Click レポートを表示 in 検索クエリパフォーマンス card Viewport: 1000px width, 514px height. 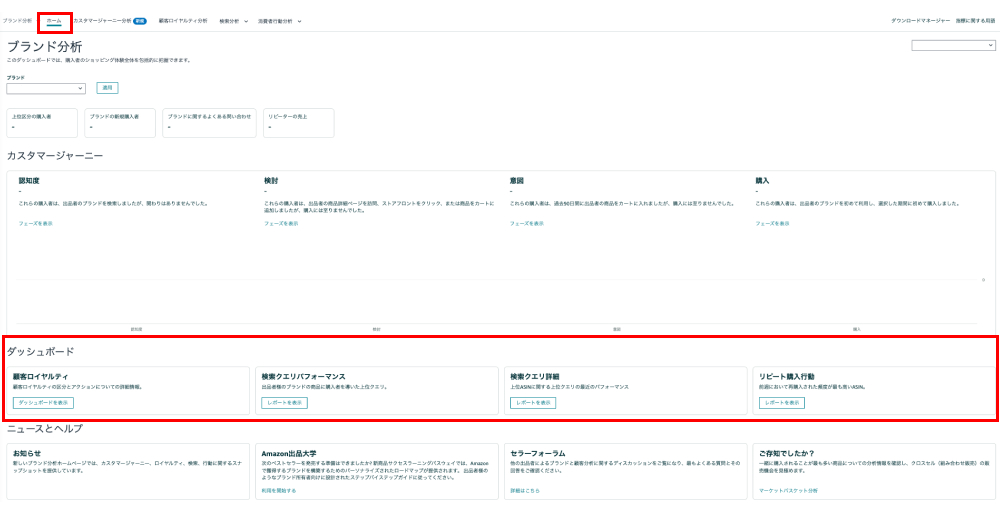pyautogui.click(x=284, y=403)
